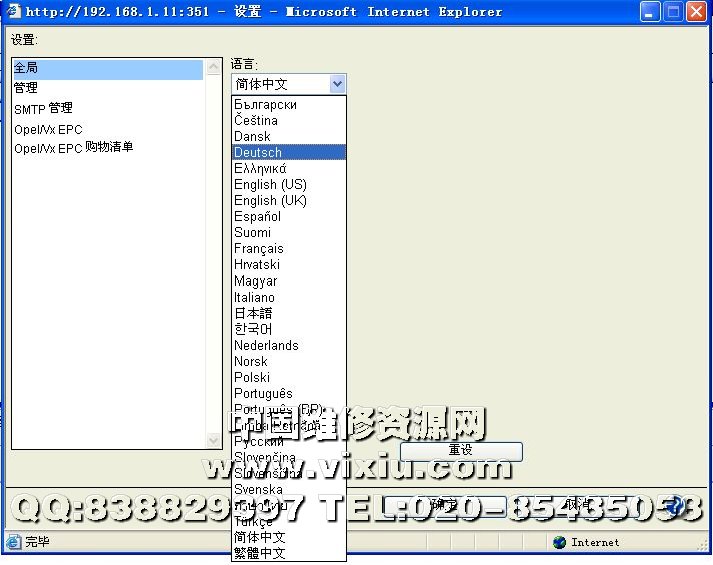Screen dimensions: 713x565
Task: Minimize the Internet Explorer window
Action: click(x=649, y=12)
